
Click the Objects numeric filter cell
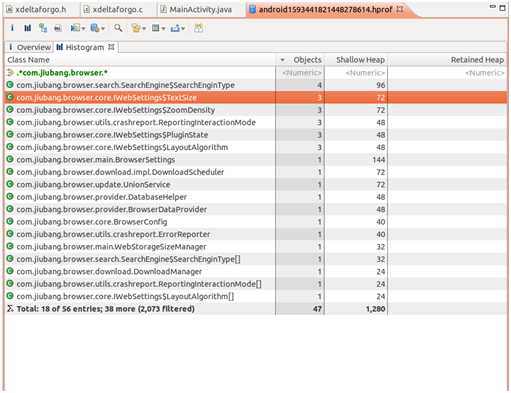click(301, 73)
